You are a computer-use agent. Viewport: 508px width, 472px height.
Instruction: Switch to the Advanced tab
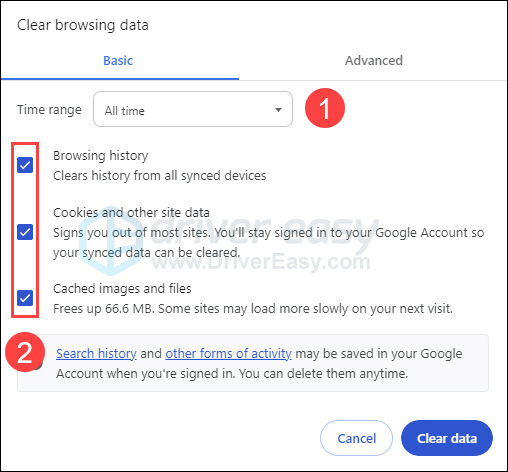pos(374,61)
